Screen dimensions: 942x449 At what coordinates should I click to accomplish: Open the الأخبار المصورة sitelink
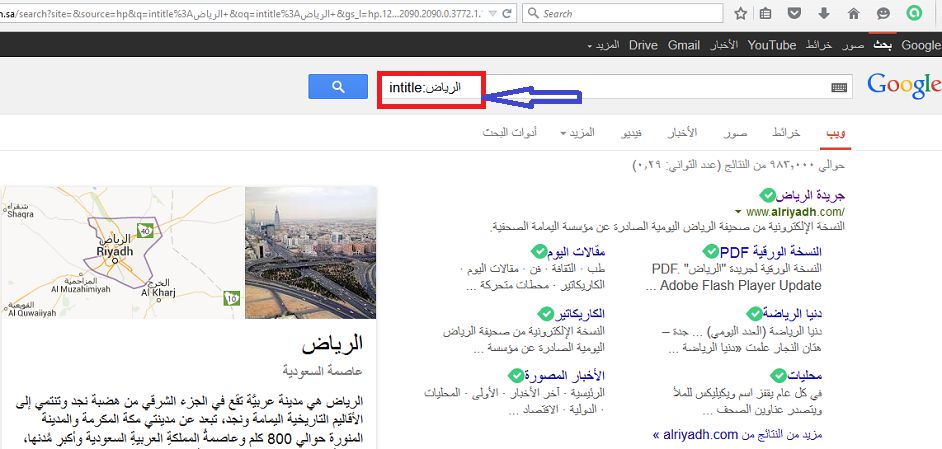(565, 376)
